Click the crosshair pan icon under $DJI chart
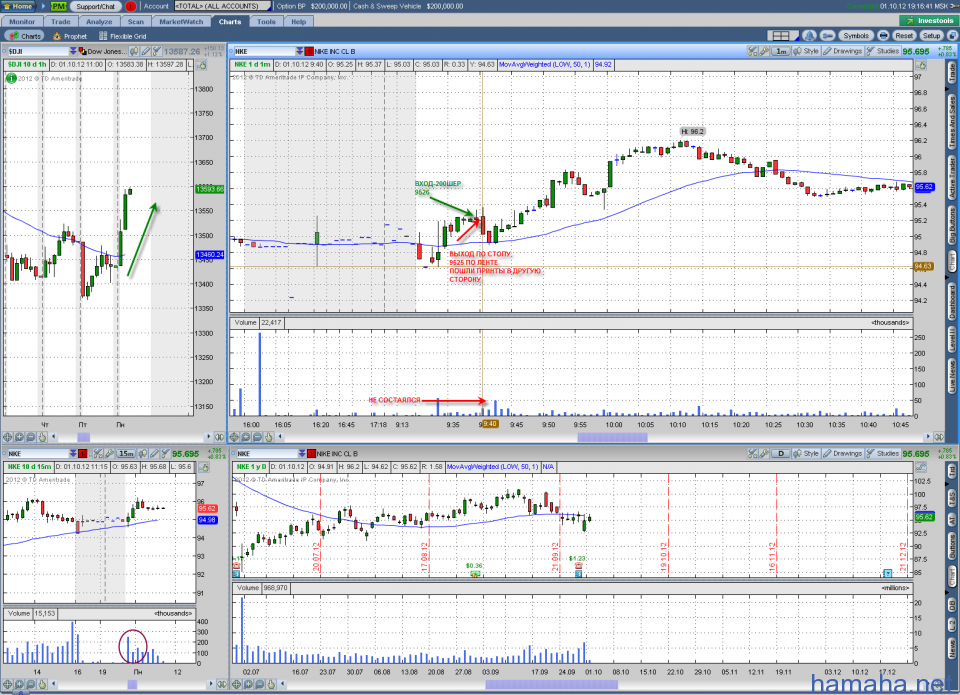This screenshot has height=695, width=960. (x=7, y=437)
